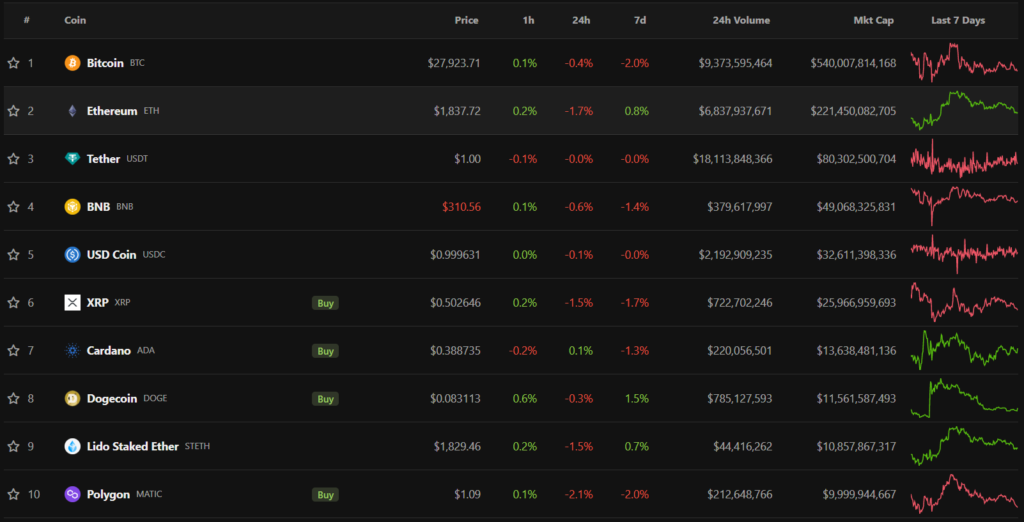Click BNB red price $310.56
Viewport: 1024px width, 522px height.
[x=461, y=206]
